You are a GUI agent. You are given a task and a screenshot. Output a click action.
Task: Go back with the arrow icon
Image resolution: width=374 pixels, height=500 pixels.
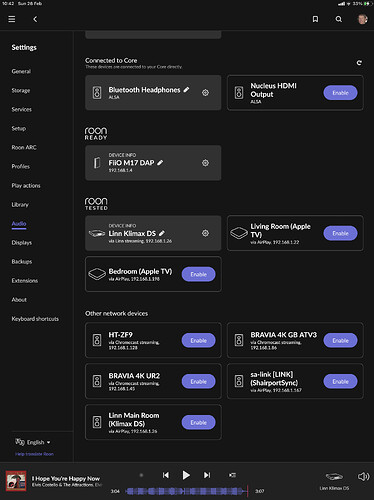click(x=35, y=19)
